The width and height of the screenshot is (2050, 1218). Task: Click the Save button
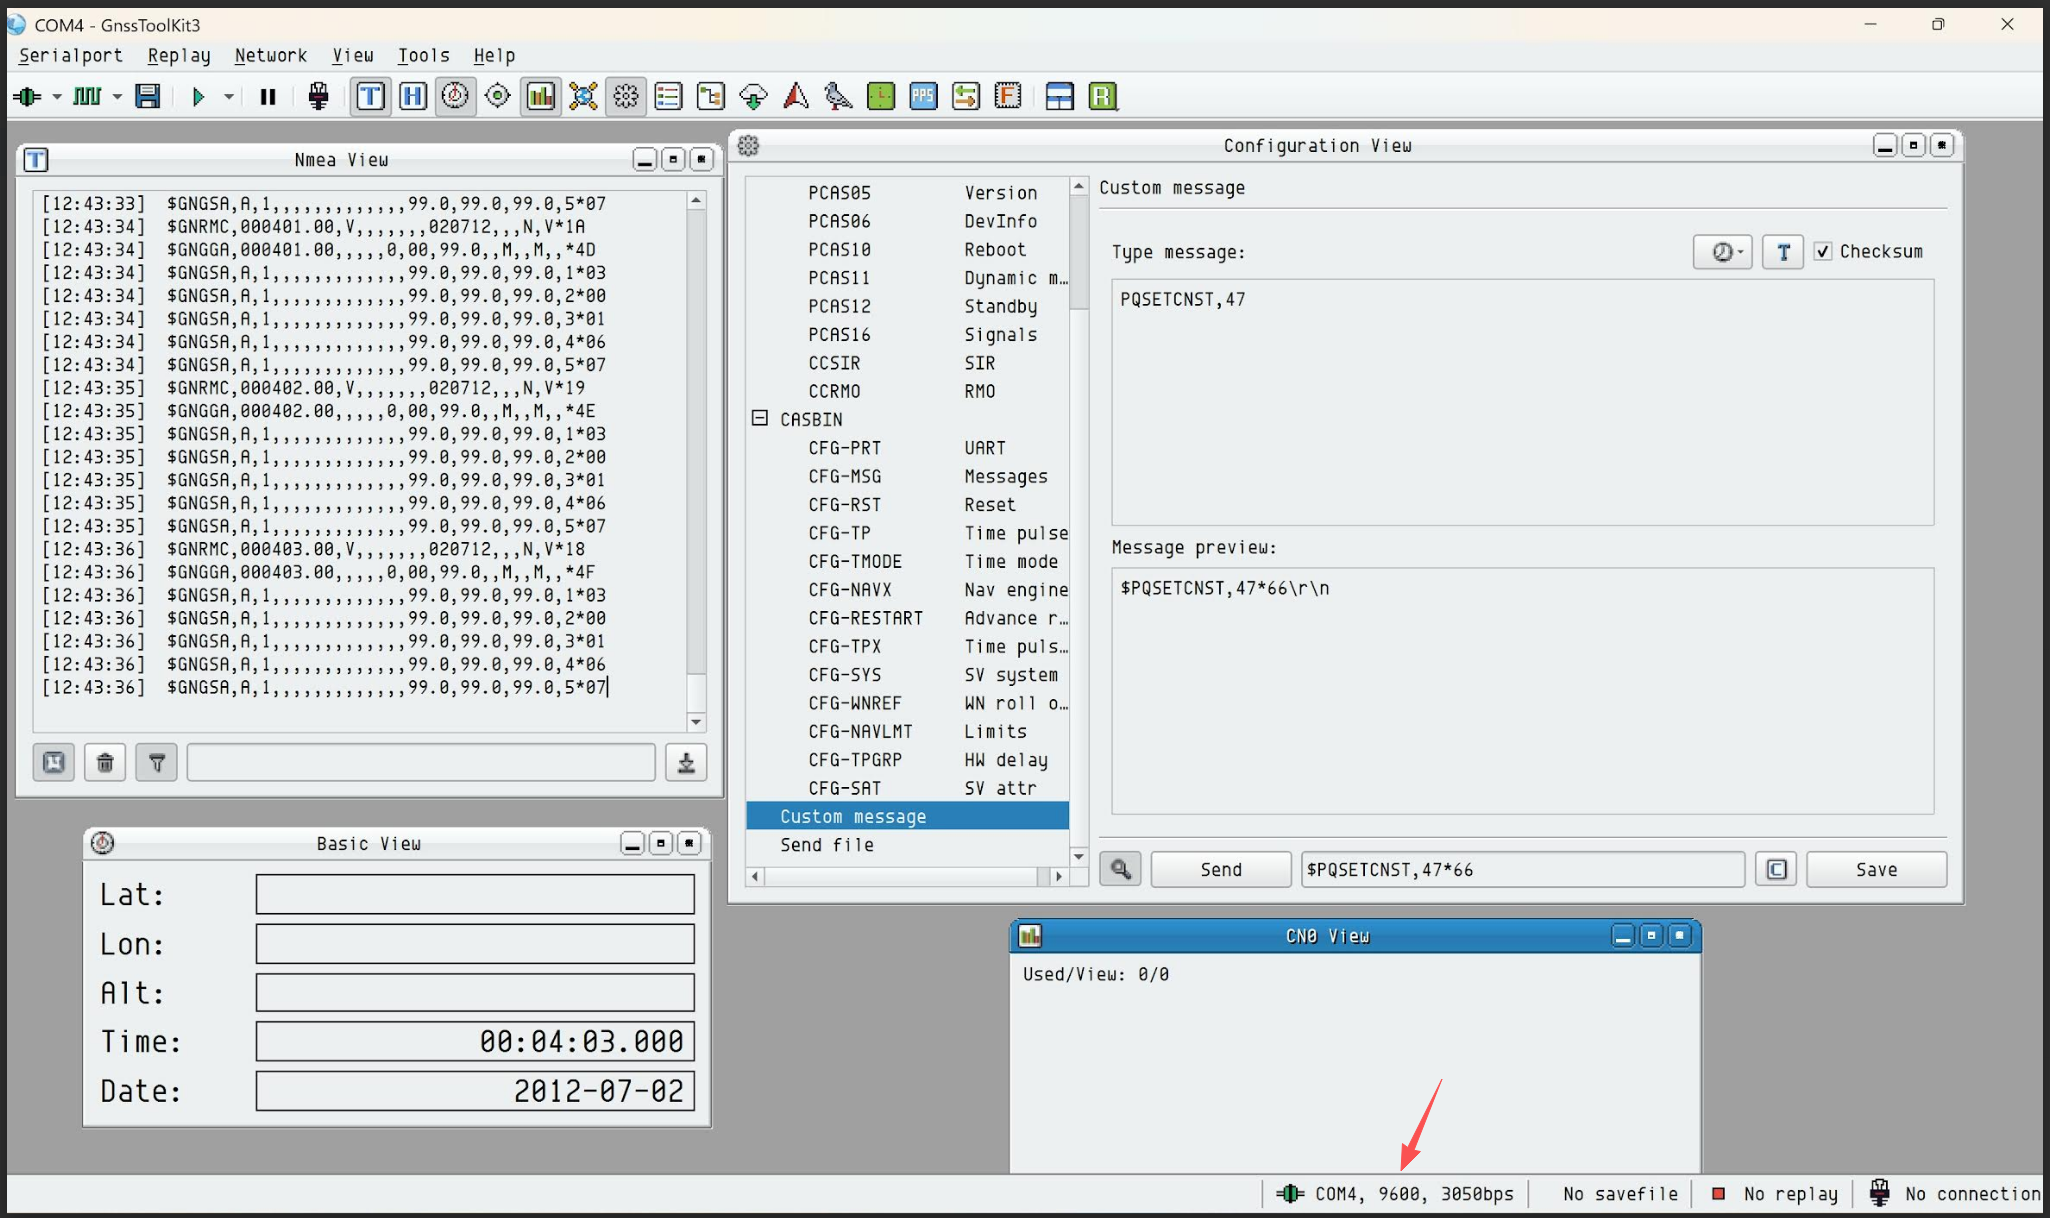(1876, 869)
